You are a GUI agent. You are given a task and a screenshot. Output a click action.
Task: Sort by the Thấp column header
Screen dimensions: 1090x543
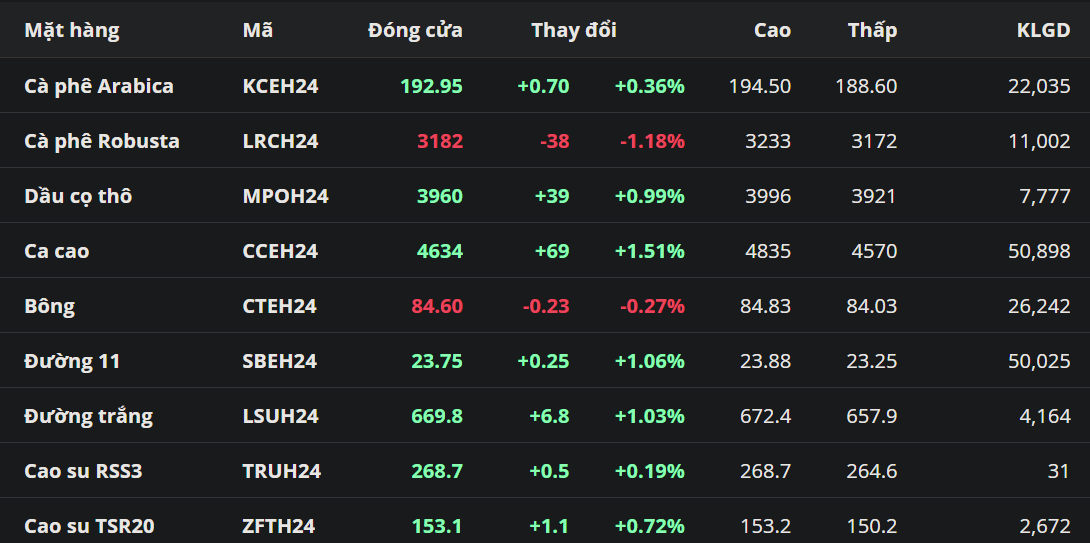click(872, 30)
